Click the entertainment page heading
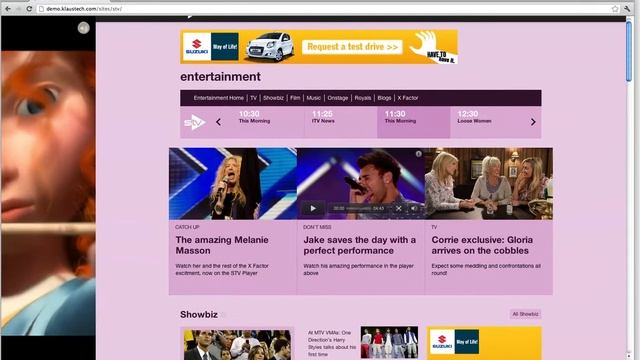The height and width of the screenshot is (360, 640). click(220, 77)
